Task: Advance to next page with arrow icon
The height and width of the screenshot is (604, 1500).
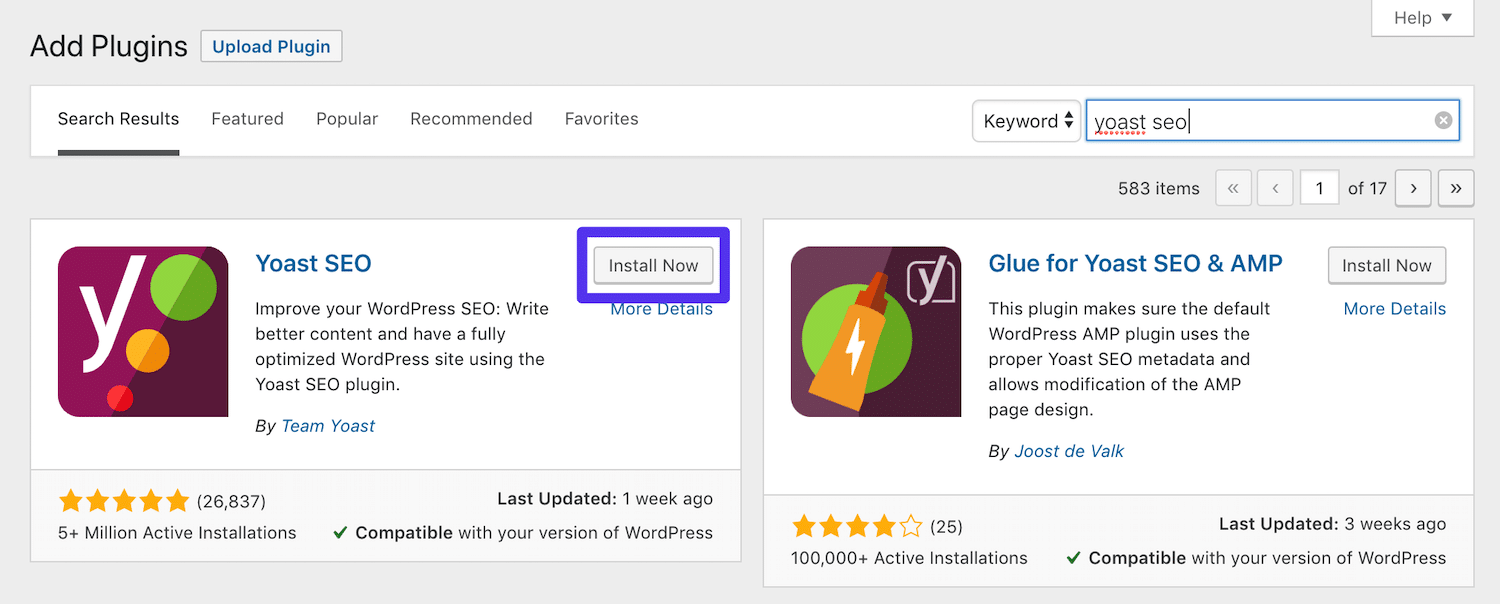Action: pos(1412,187)
